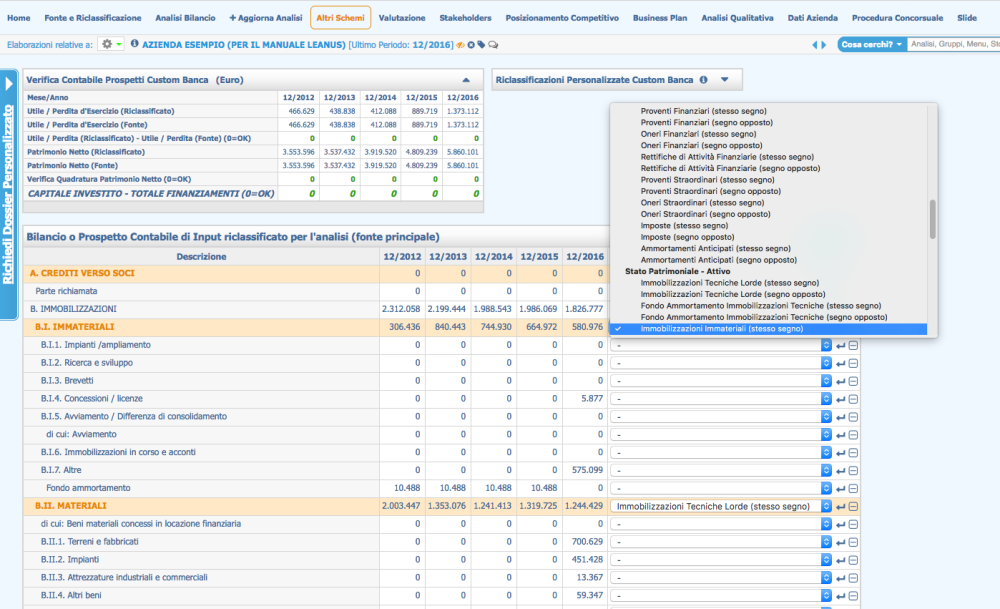1000x609 pixels.
Task: Click the right navigation arrow near search
Action: point(825,45)
